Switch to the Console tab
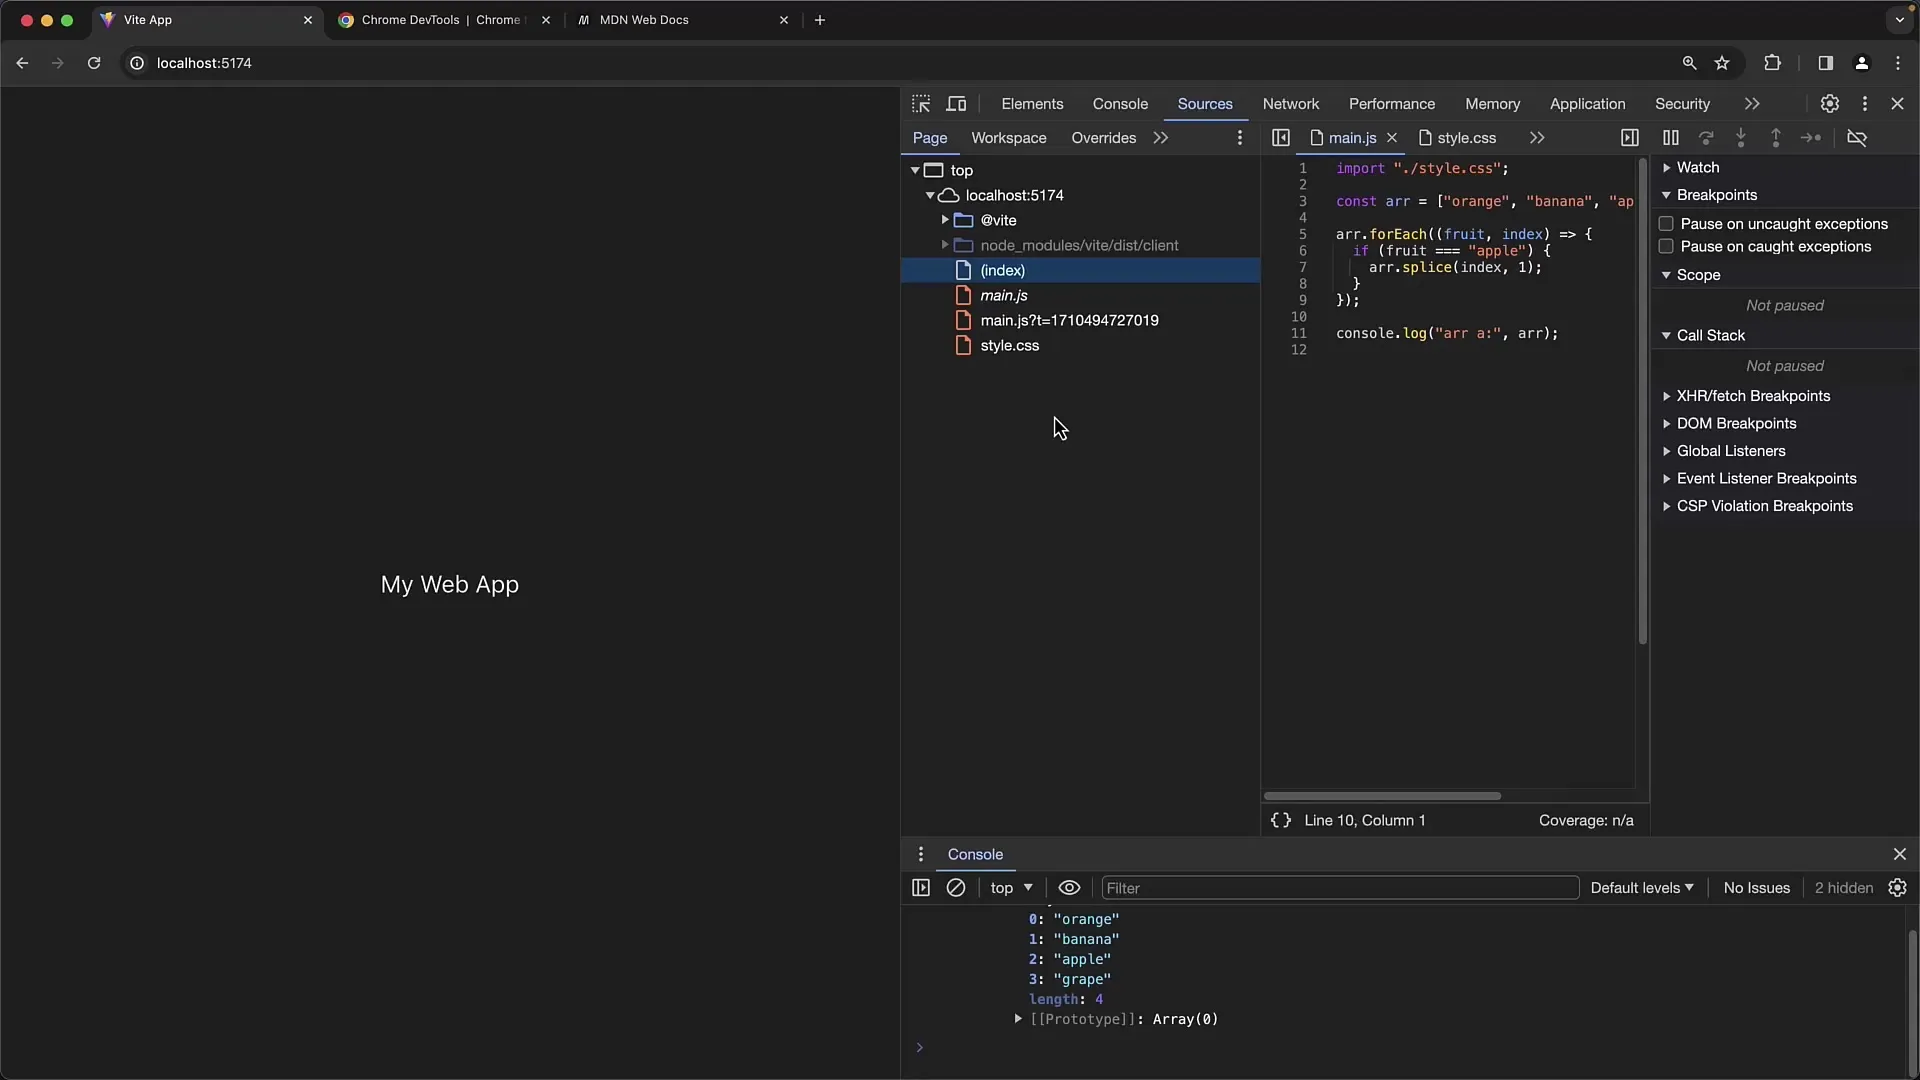This screenshot has width=1920, height=1080. tap(1120, 103)
